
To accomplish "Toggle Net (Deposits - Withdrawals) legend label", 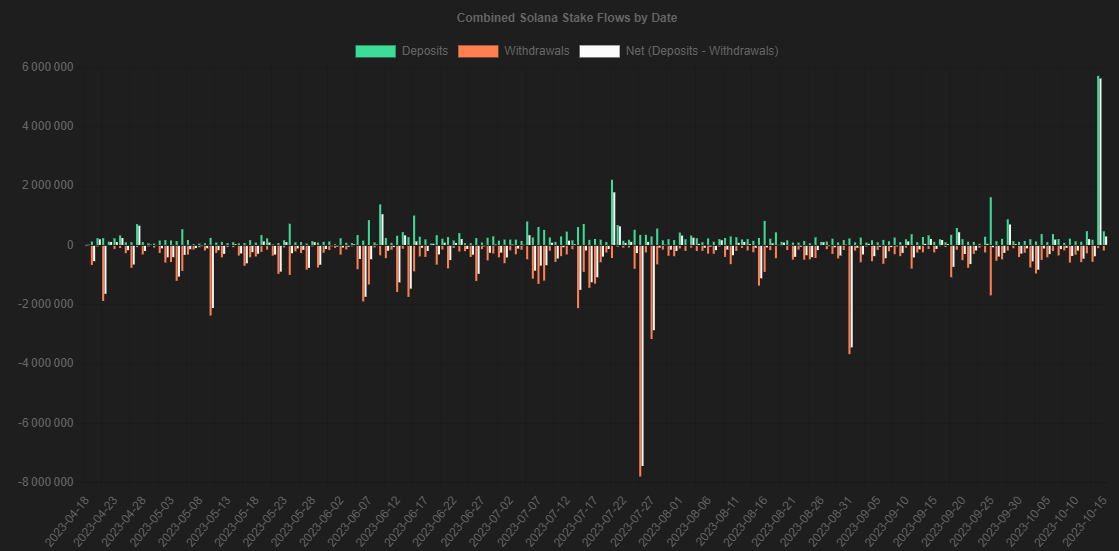I will tap(701, 50).
